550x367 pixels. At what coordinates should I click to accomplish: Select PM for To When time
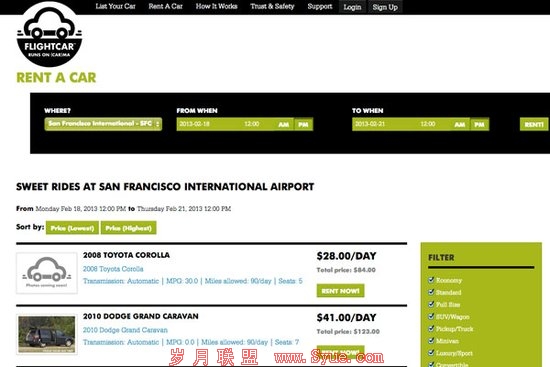pyautogui.click(x=479, y=125)
